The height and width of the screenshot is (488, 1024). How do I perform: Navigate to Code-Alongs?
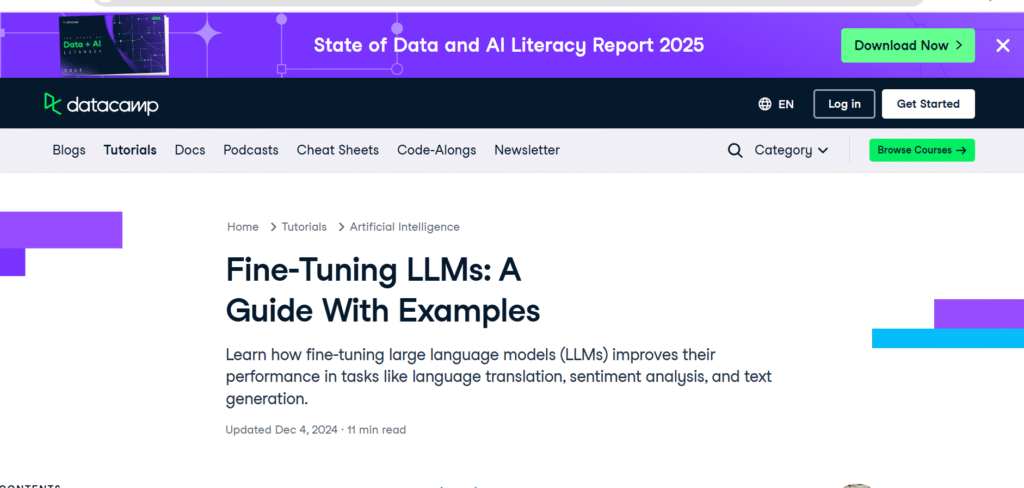tap(436, 150)
